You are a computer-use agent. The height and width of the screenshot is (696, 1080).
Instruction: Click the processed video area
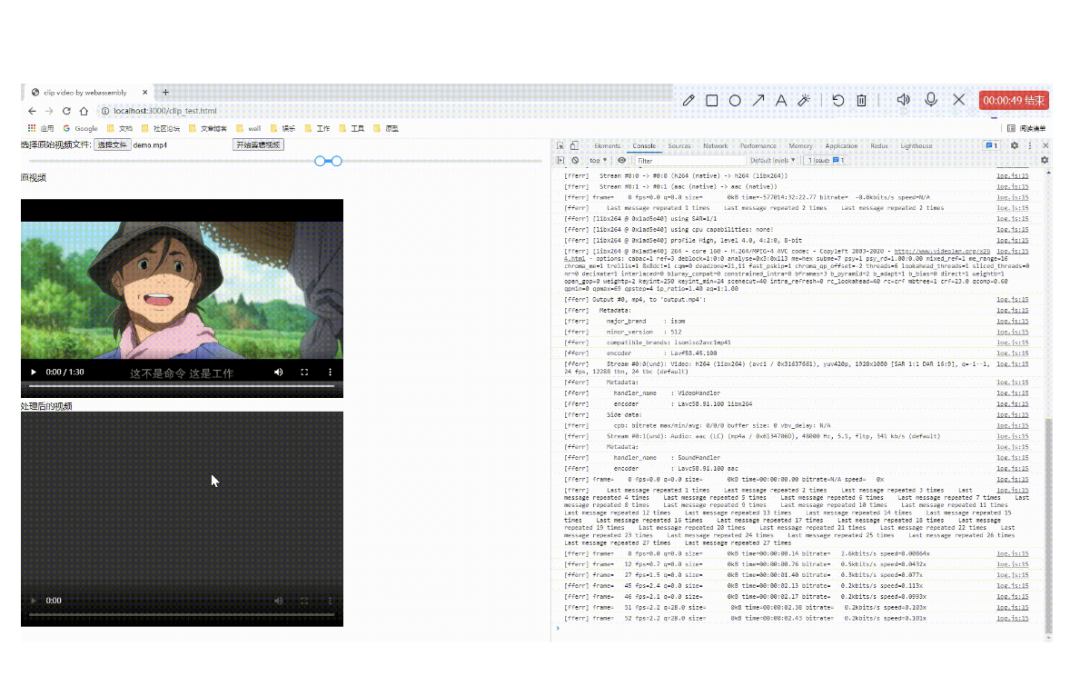pos(182,519)
